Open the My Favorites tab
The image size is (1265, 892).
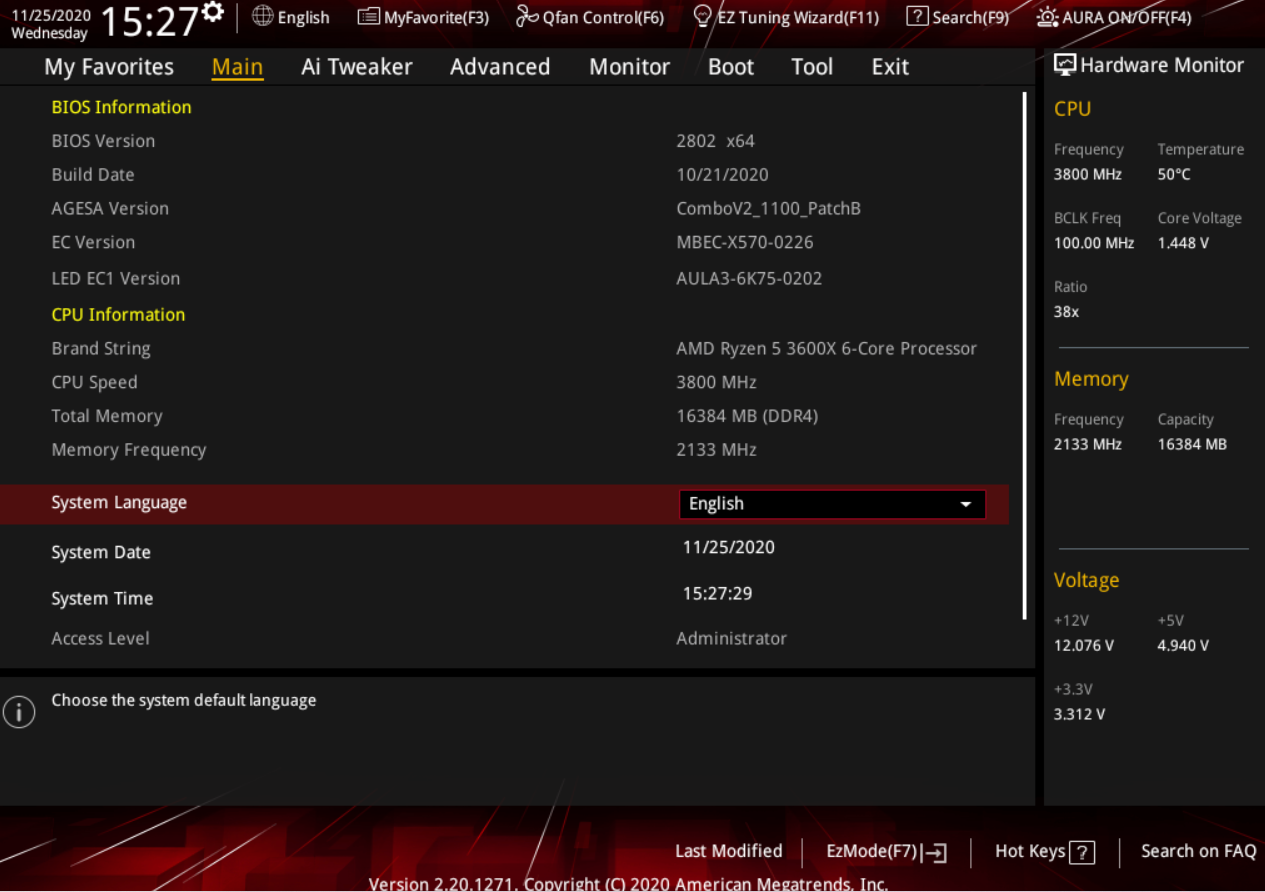point(109,67)
